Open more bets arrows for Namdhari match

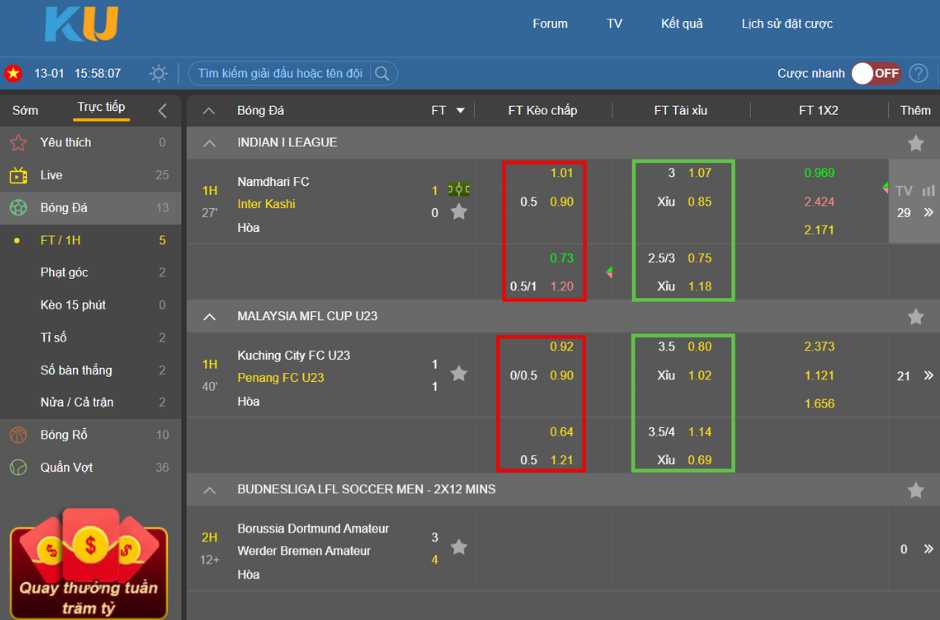pyautogui.click(x=929, y=212)
